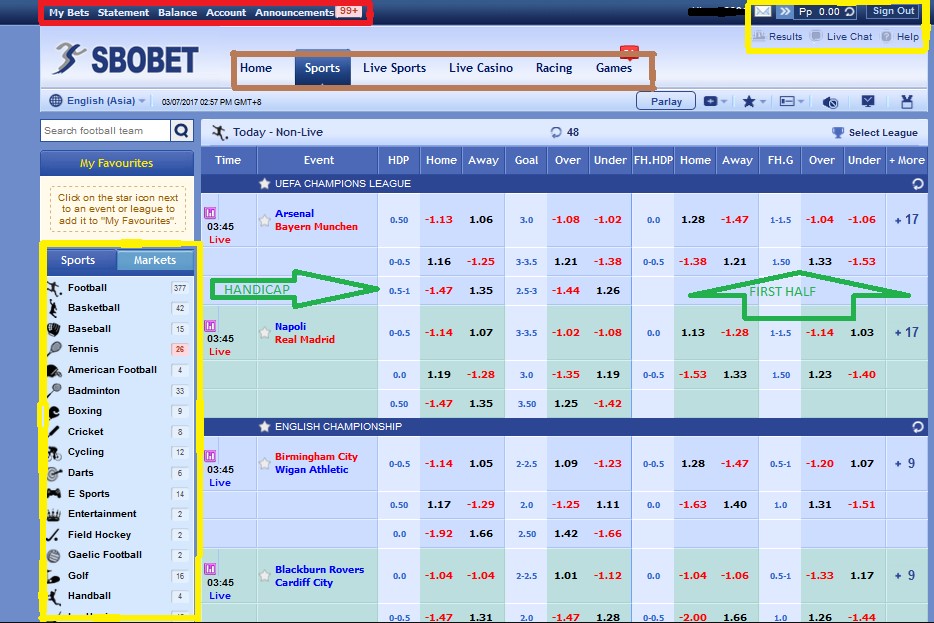Viewport: 934px width, 623px height.
Task: Expand +17 more markets for Napoli
Action: point(907,332)
